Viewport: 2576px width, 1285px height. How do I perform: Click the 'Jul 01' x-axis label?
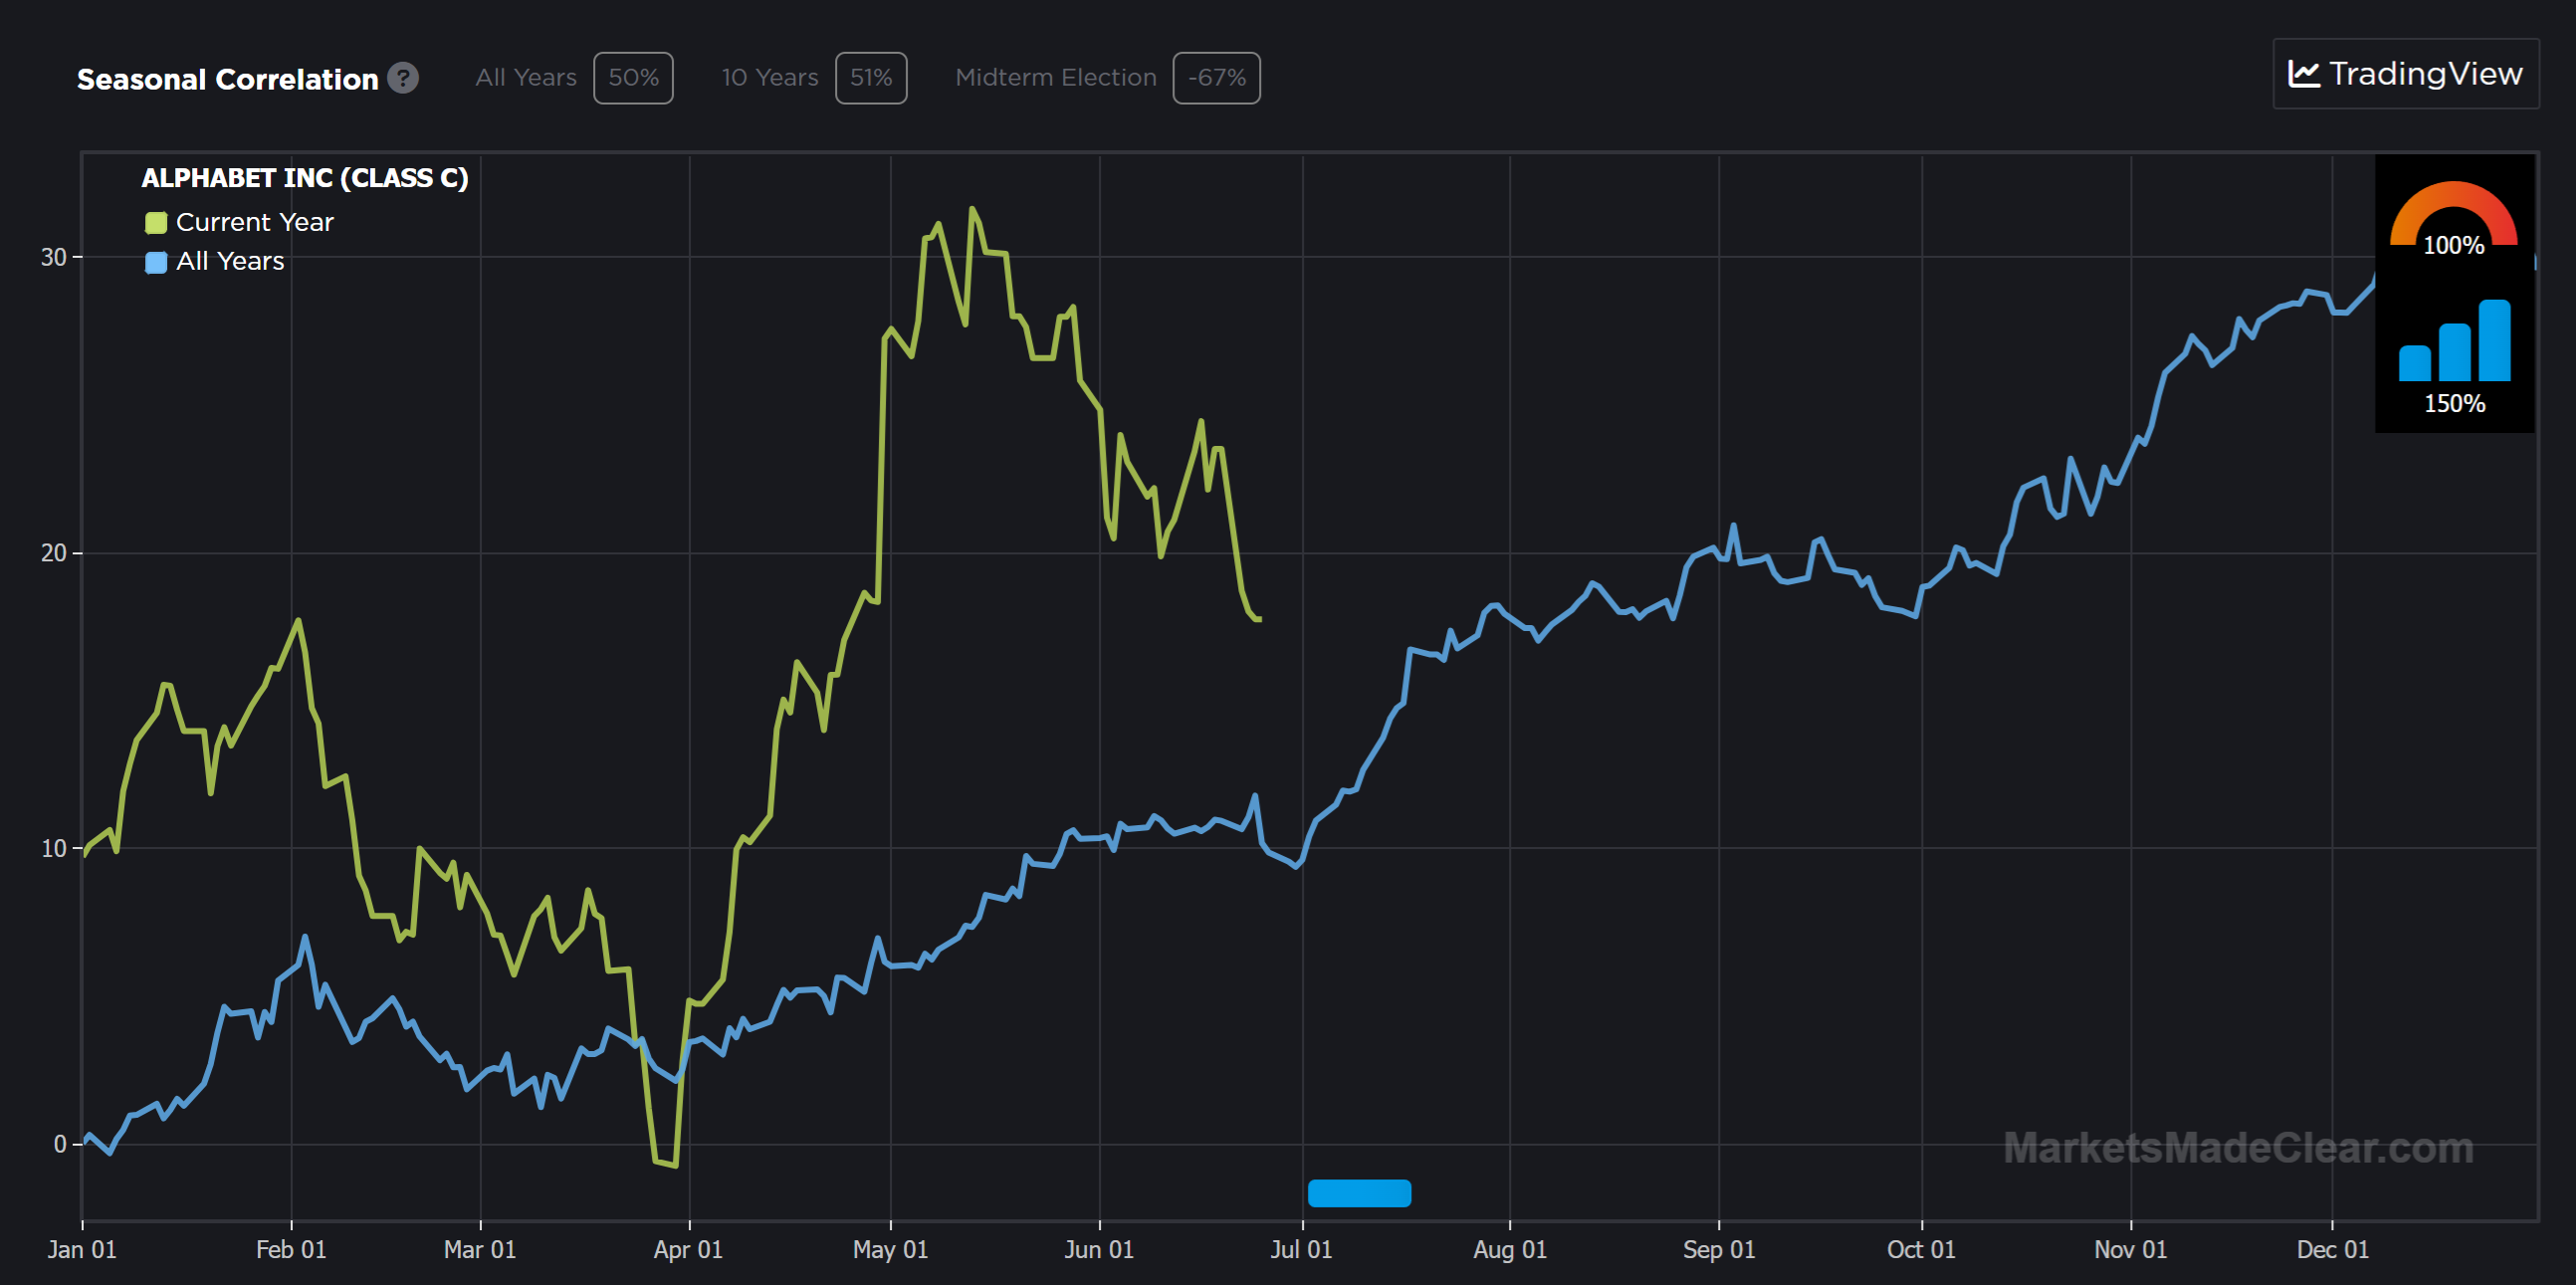pyautogui.click(x=1301, y=1249)
